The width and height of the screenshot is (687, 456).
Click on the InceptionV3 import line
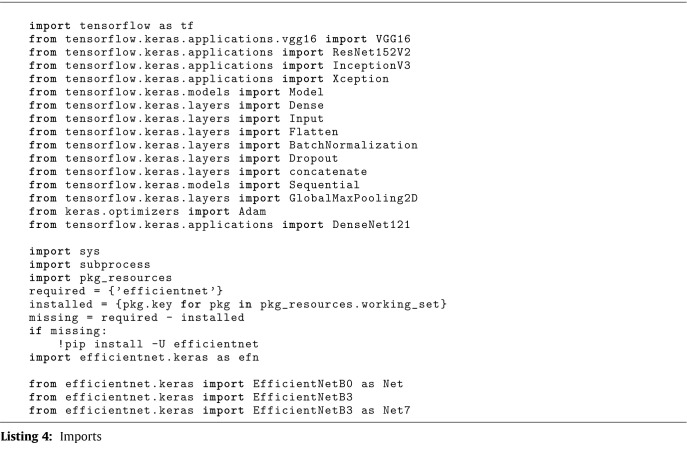220,66
